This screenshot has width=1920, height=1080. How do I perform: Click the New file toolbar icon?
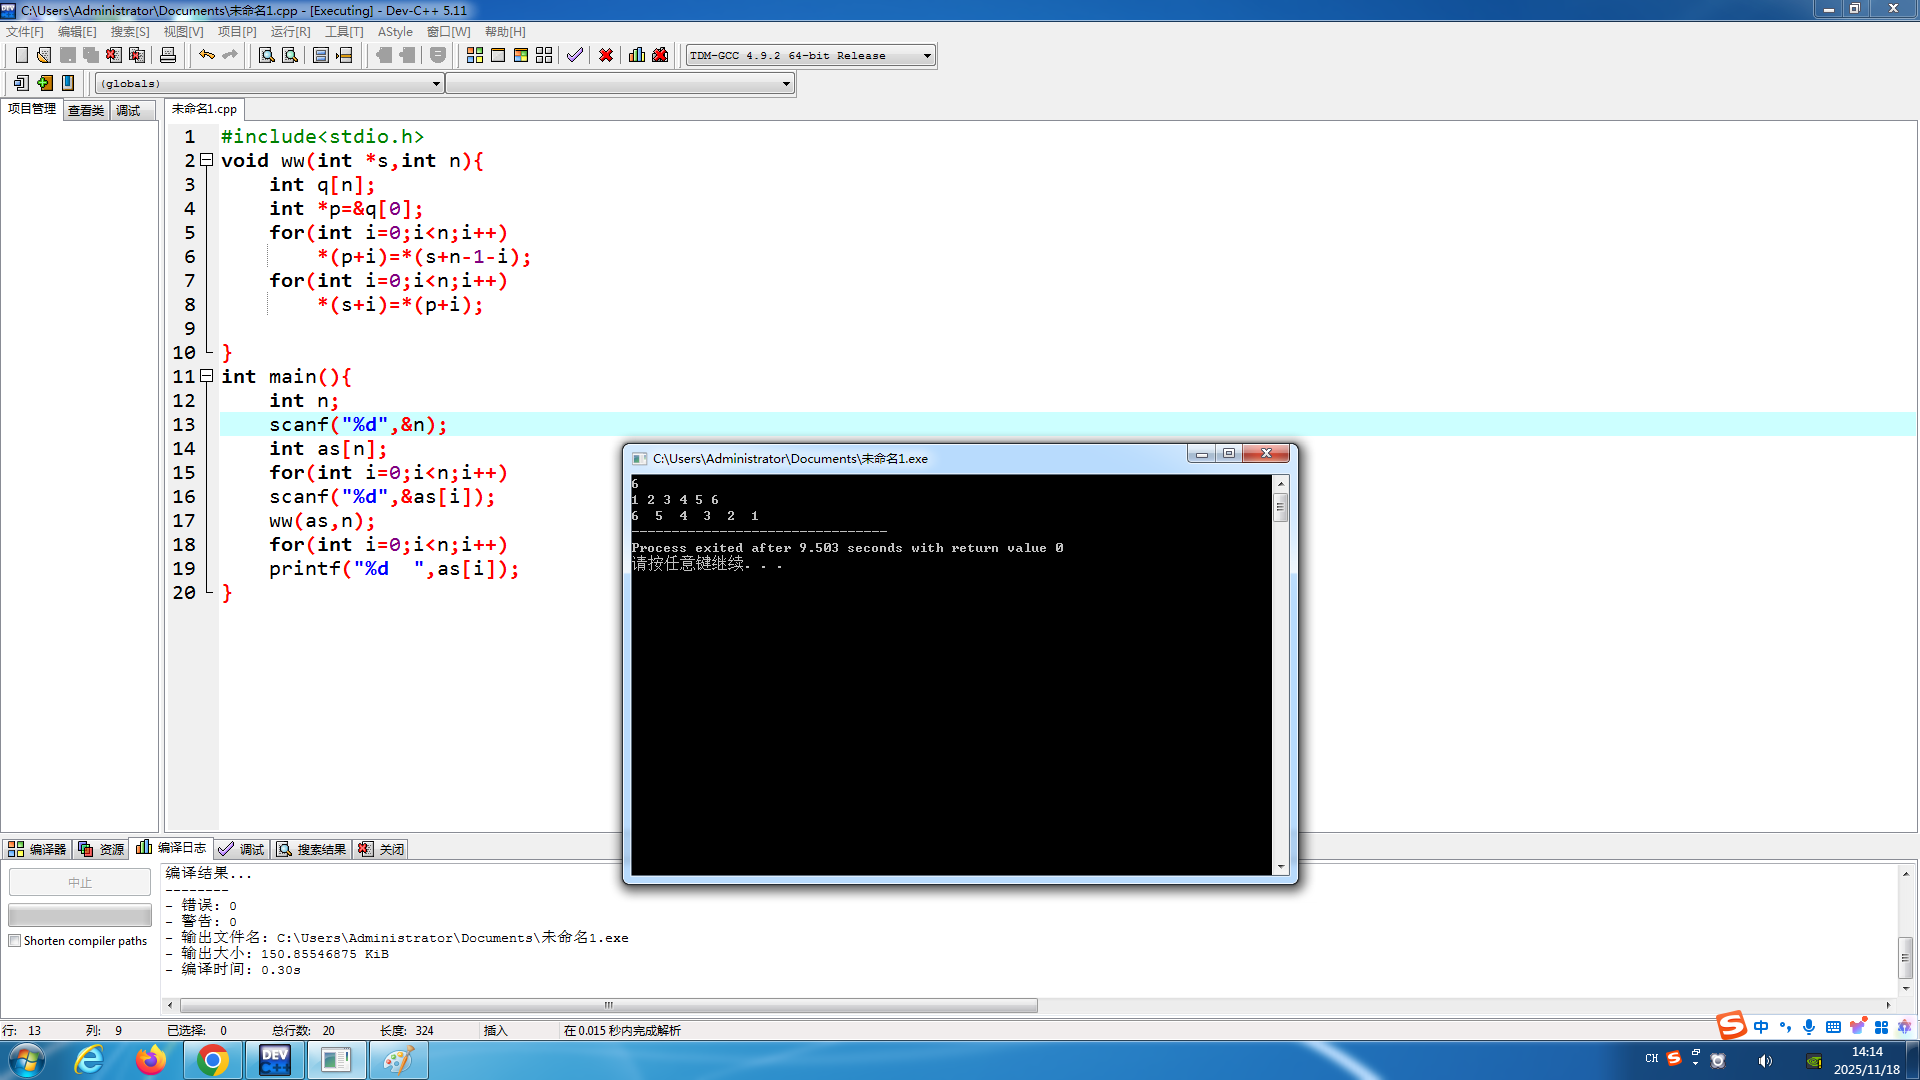[21, 55]
